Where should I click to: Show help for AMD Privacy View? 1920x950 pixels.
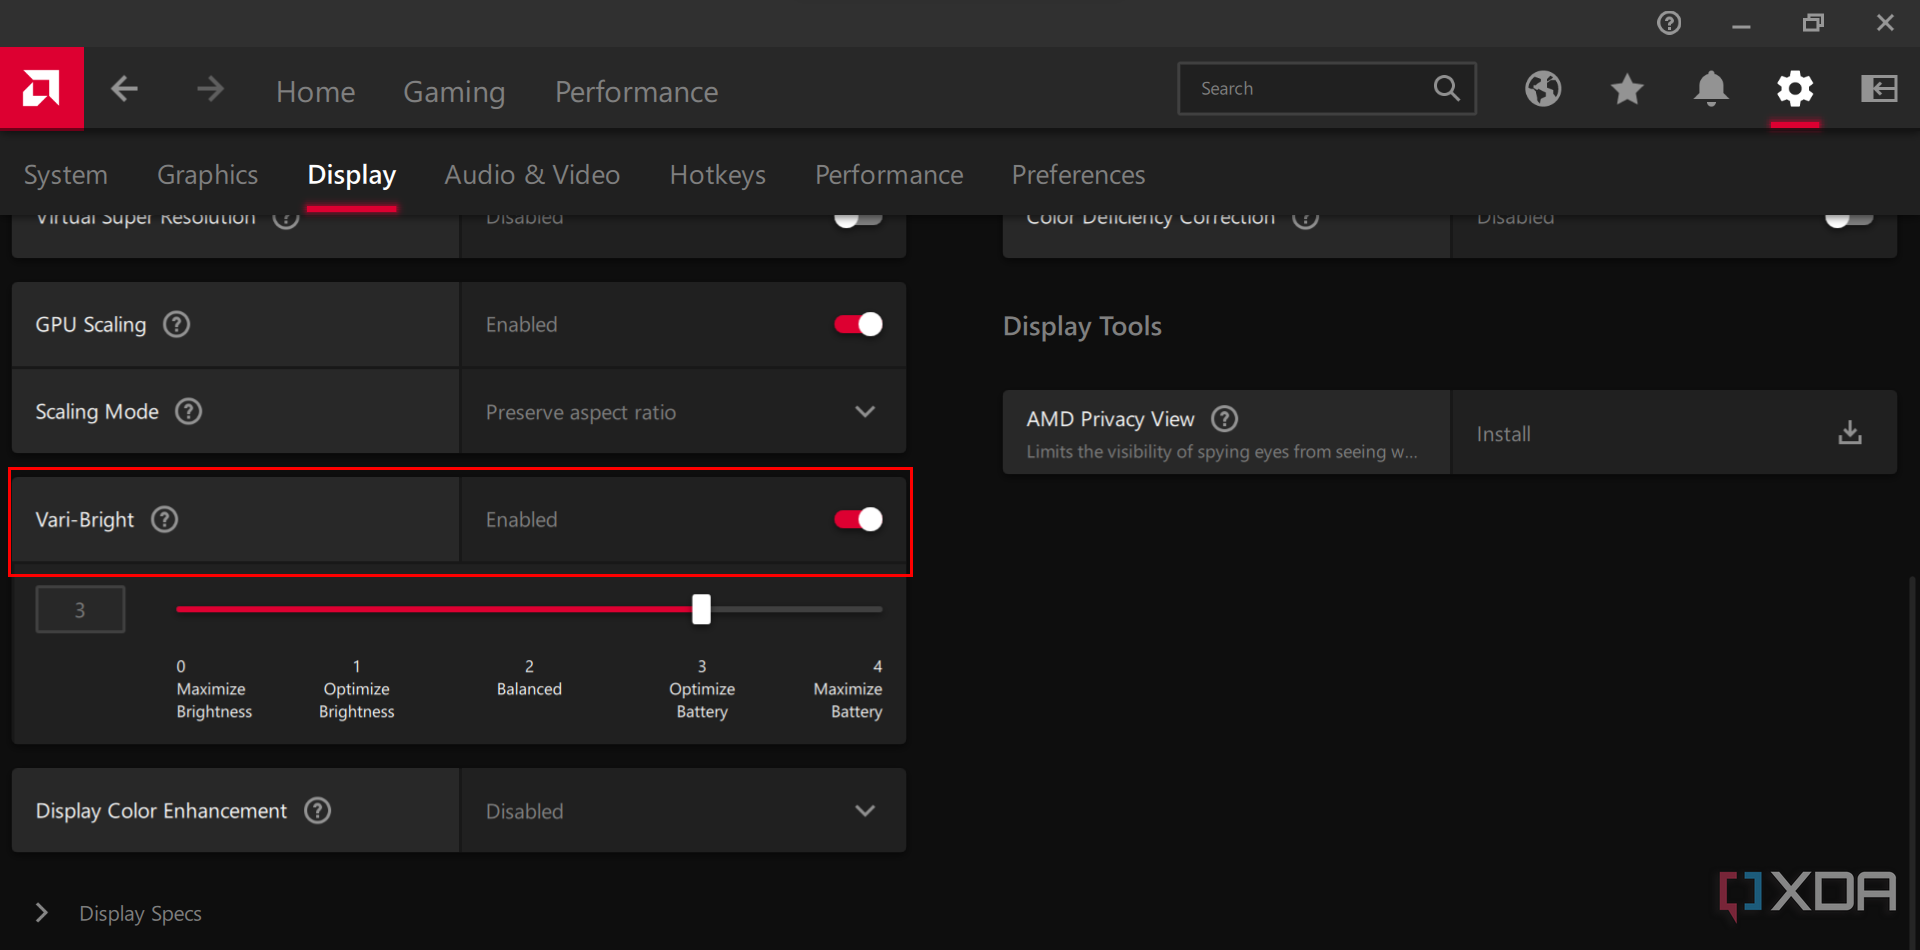click(1225, 418)
